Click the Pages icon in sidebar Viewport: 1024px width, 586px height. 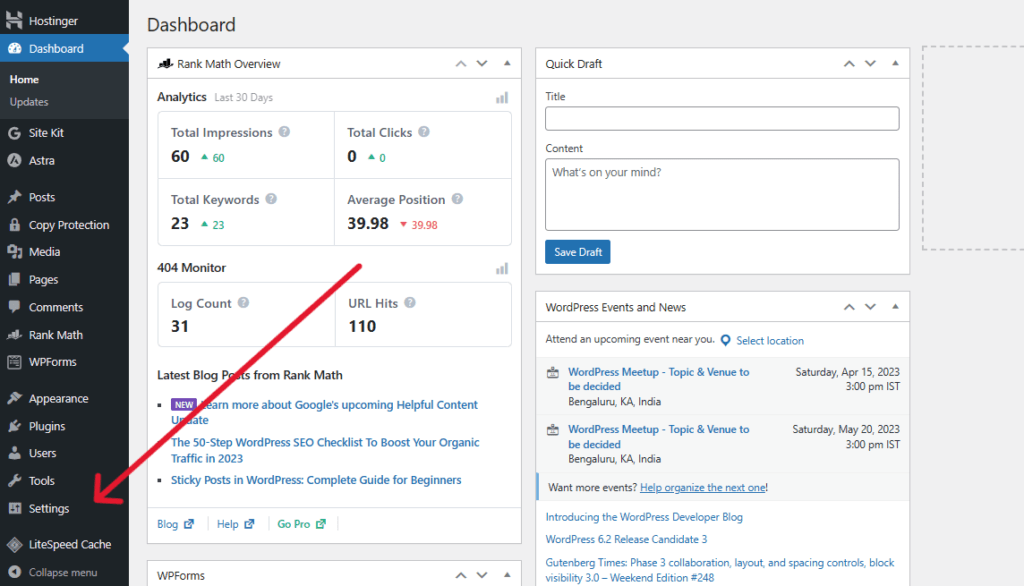coord(14,279)
